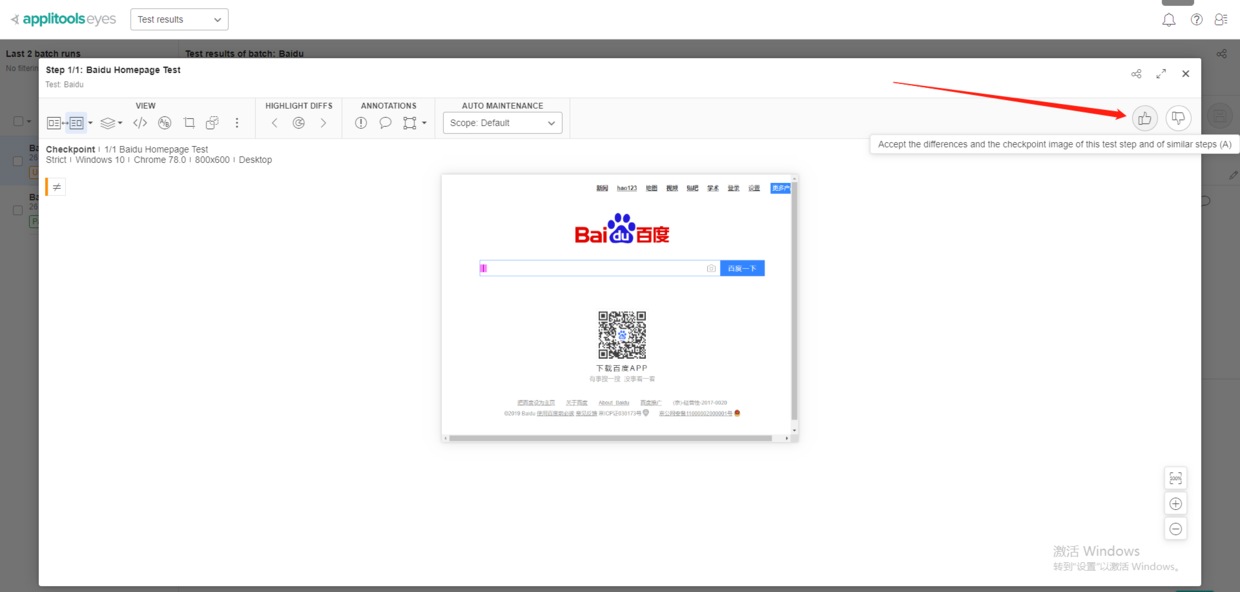Select the annotation region tool

tap(410, 123)
